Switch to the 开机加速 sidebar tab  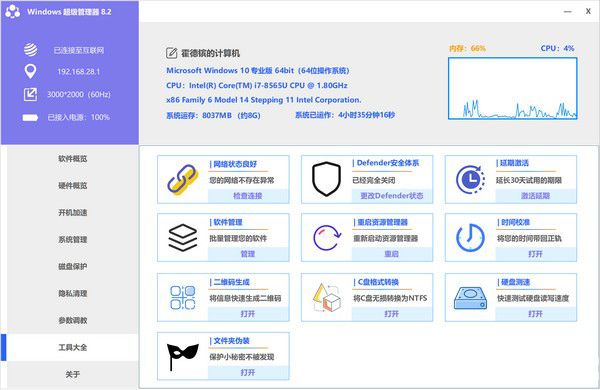[73, 212]
